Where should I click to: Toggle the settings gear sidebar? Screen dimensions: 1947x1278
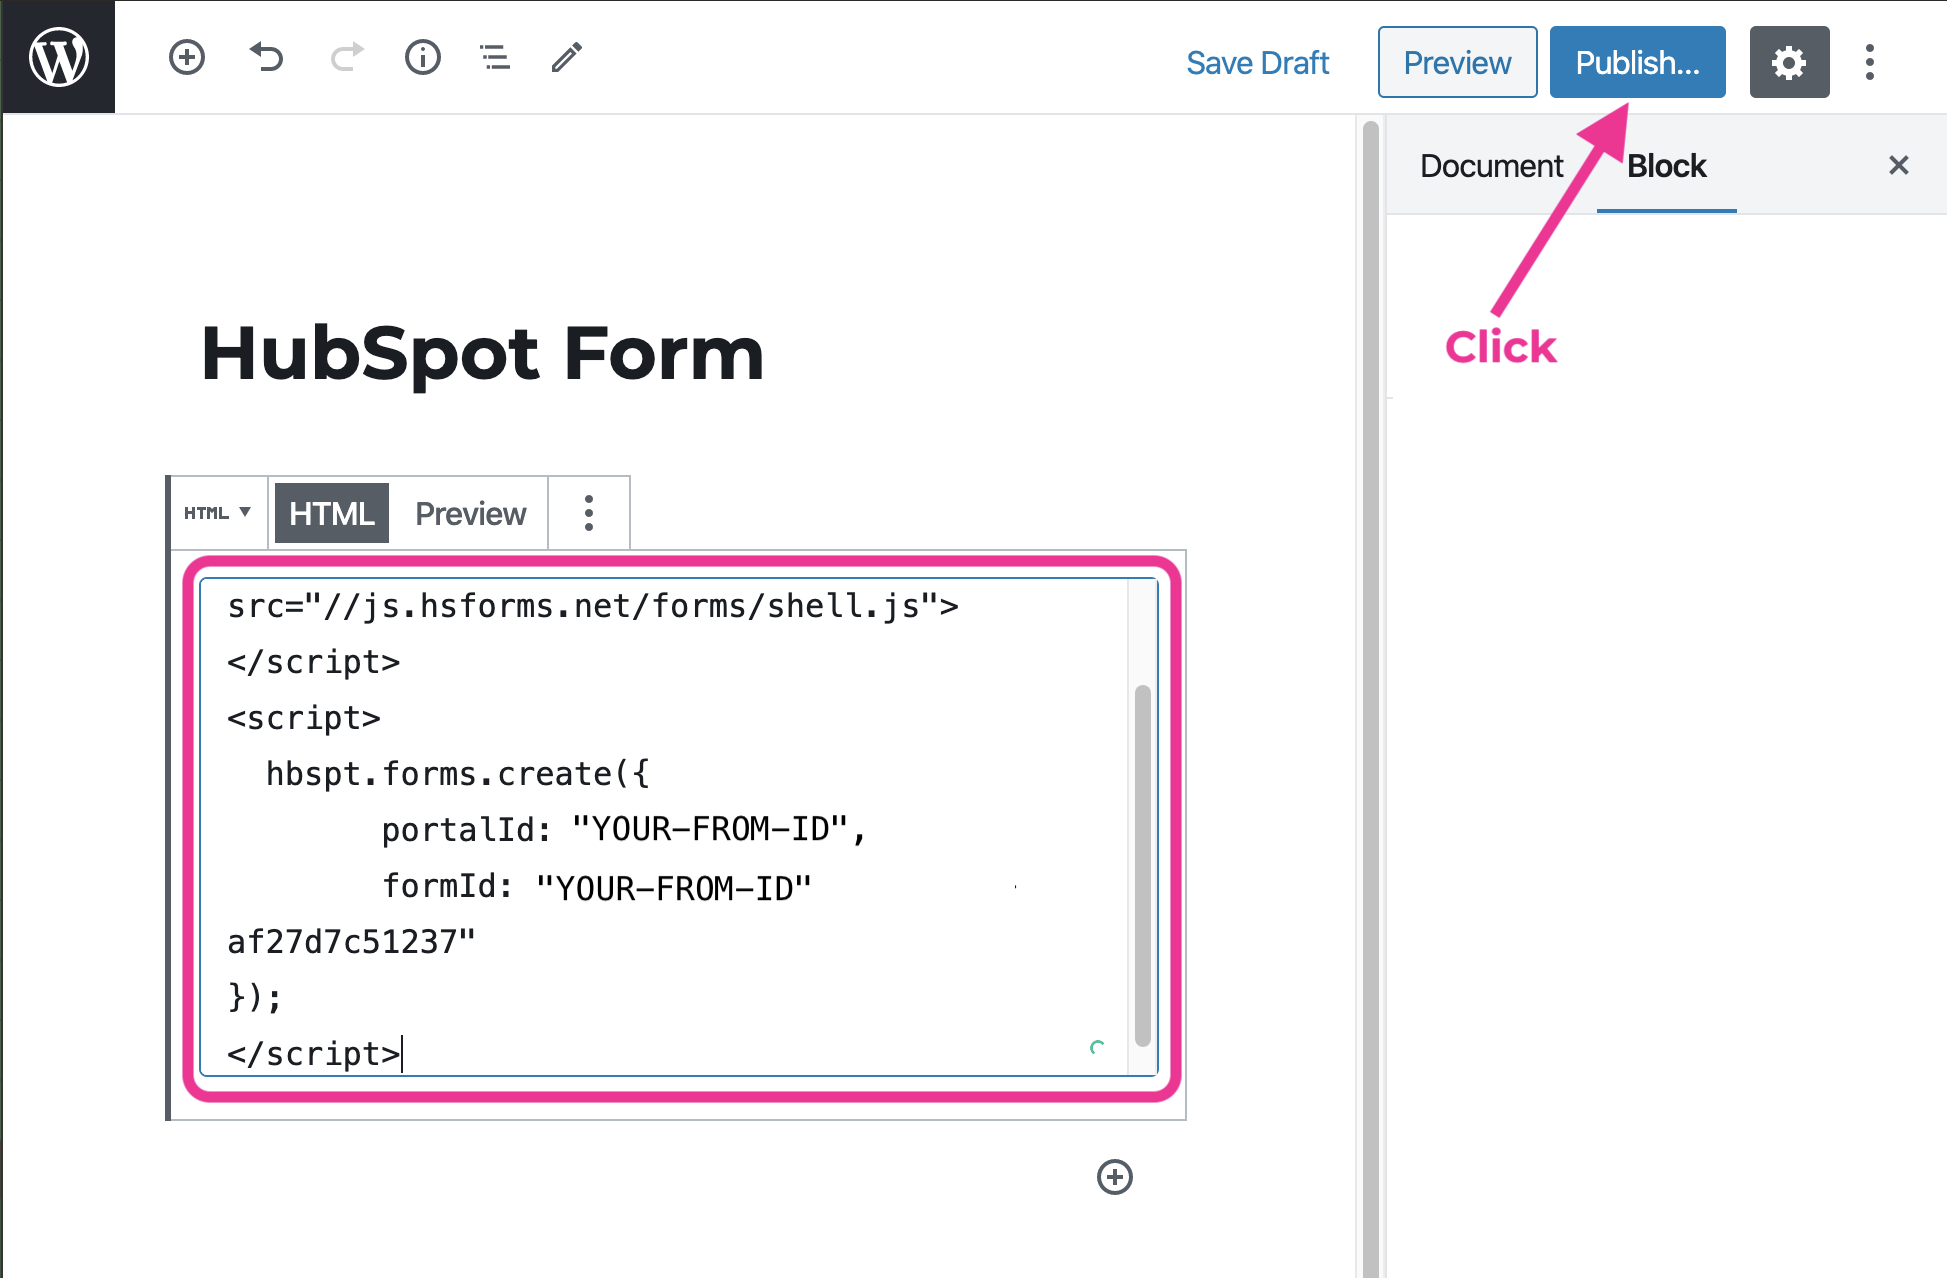[1789, 62]
